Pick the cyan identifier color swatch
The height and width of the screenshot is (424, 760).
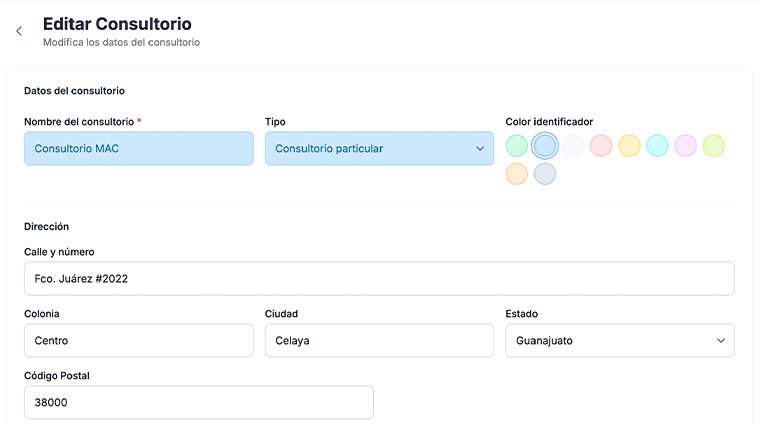coord(657,146)
